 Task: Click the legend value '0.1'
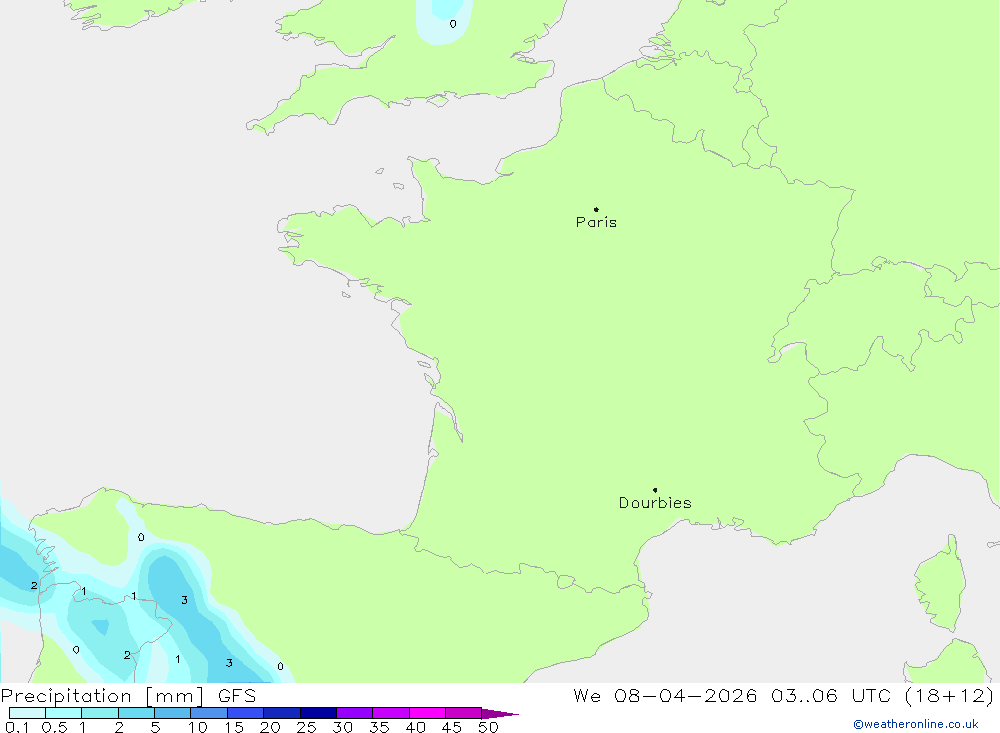pyautogui.click(x=17, y=727)
